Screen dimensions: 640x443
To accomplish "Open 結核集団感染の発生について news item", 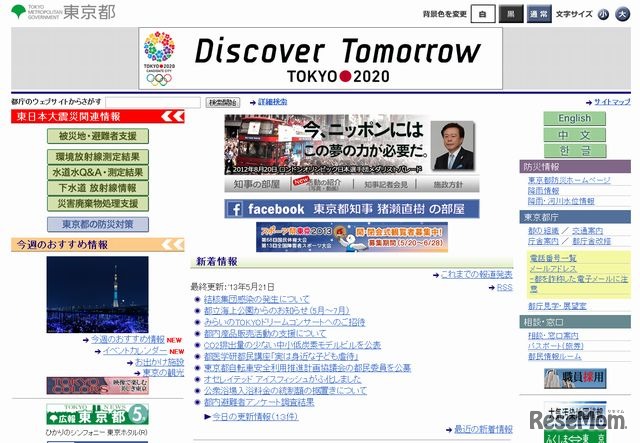I will point(257,299).
